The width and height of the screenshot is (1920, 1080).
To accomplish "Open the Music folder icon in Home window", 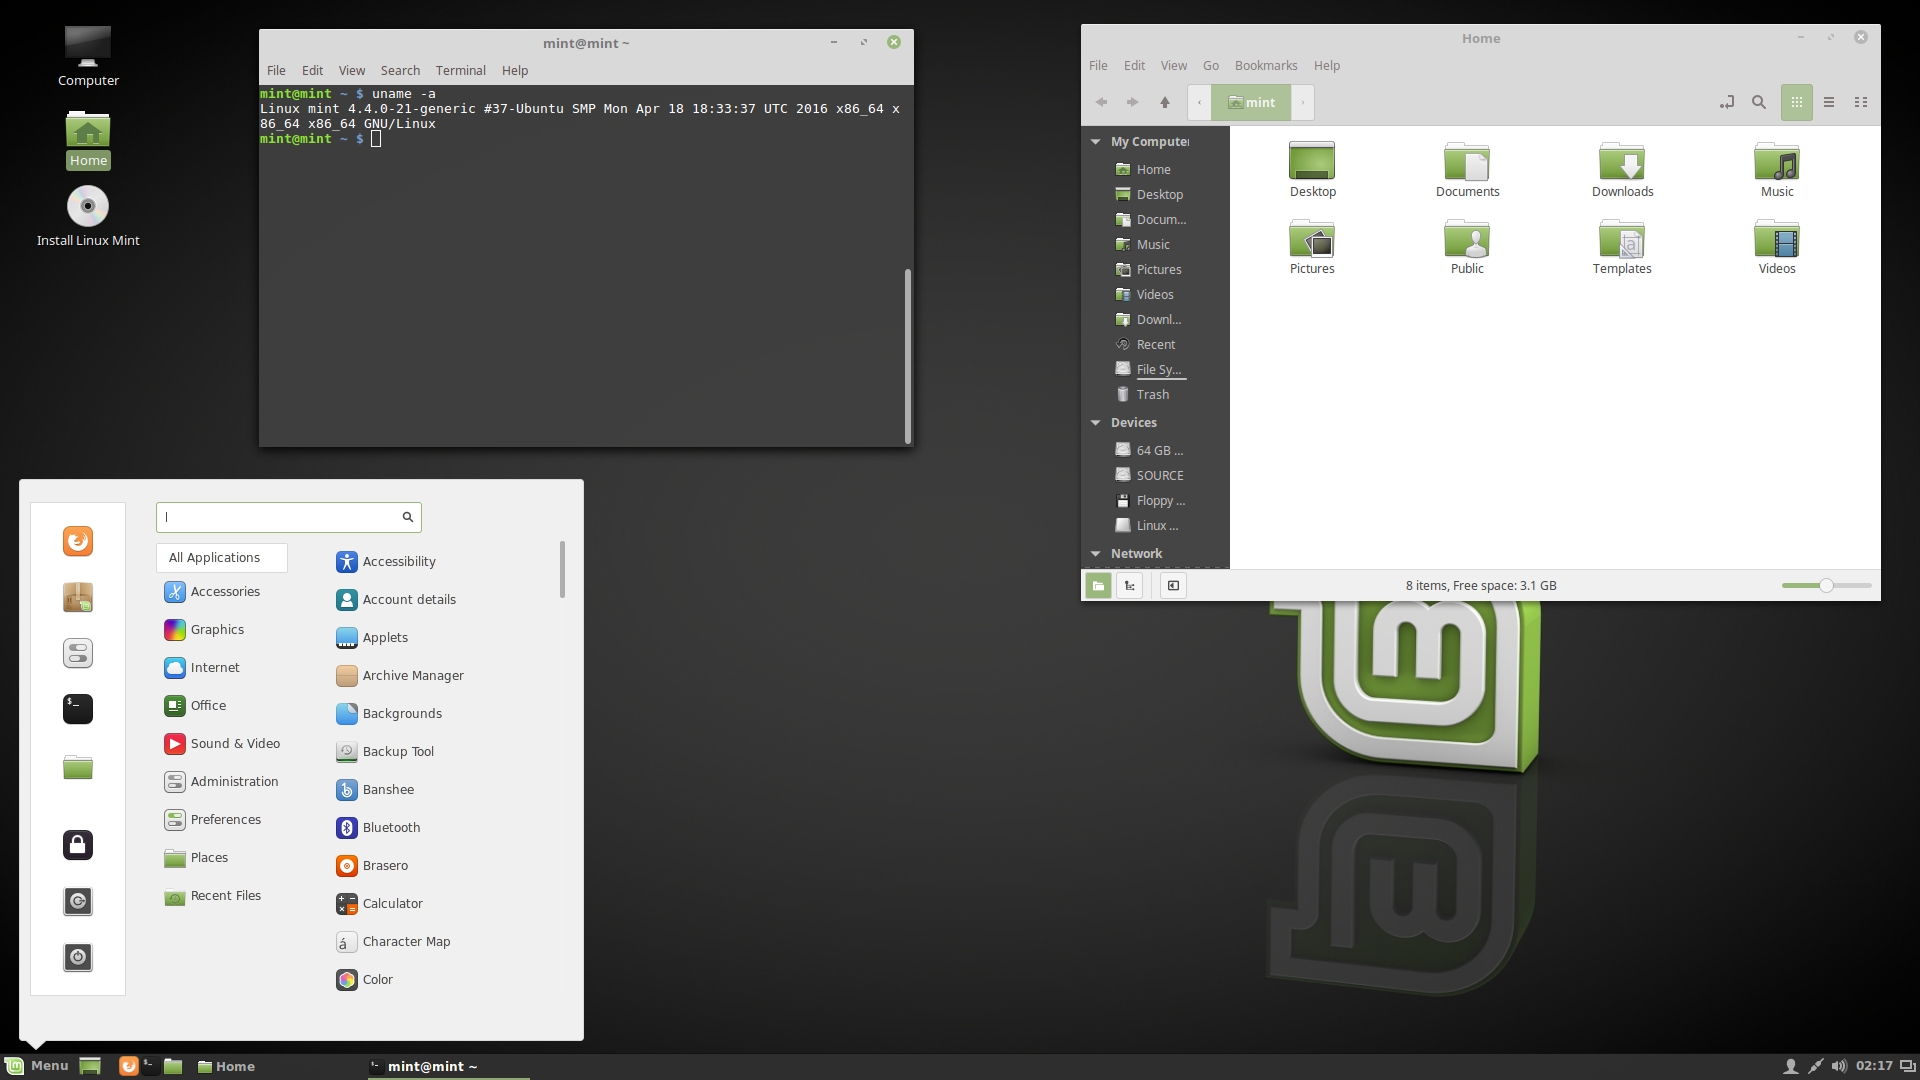I will click(1777, 170).
